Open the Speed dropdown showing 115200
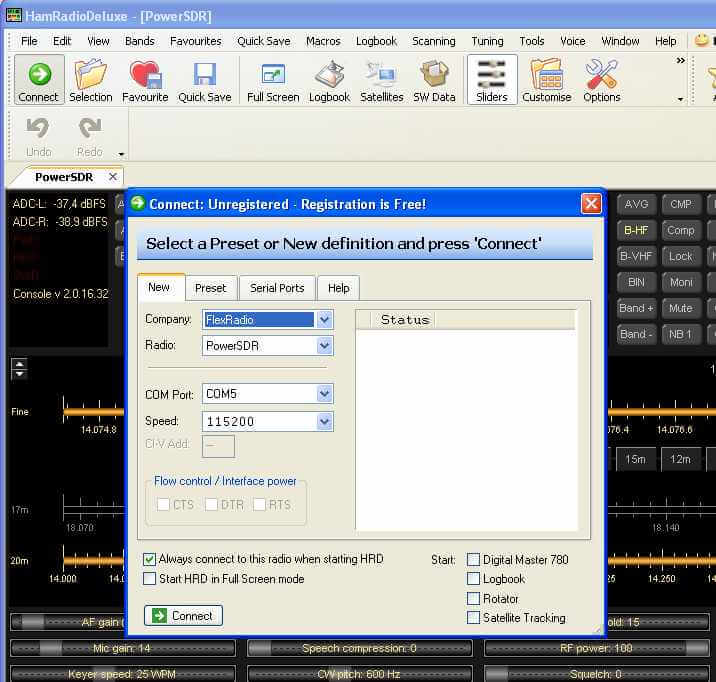The image size is (716, 682). pos(324,421)
